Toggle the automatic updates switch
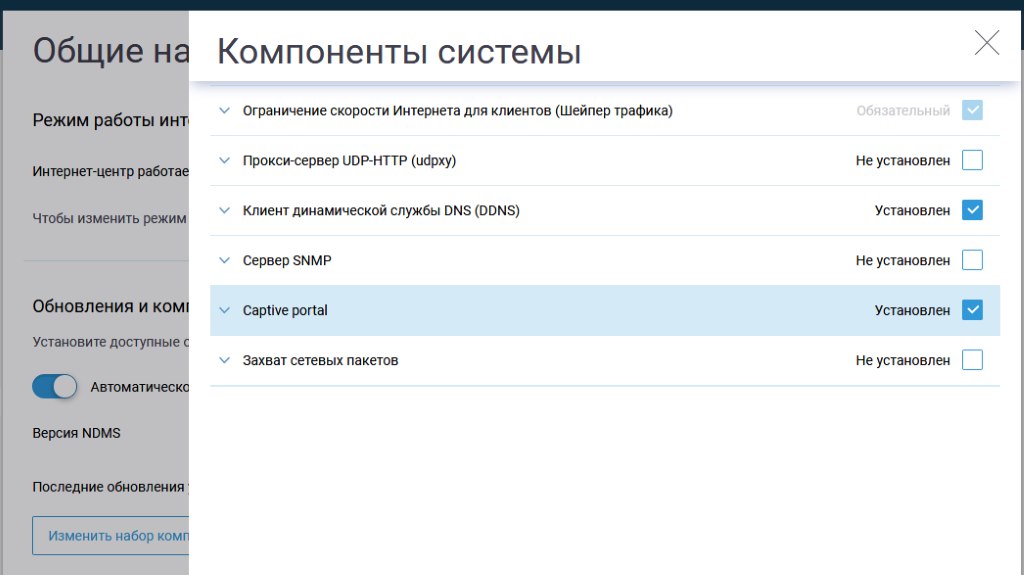 coord(55,387)
